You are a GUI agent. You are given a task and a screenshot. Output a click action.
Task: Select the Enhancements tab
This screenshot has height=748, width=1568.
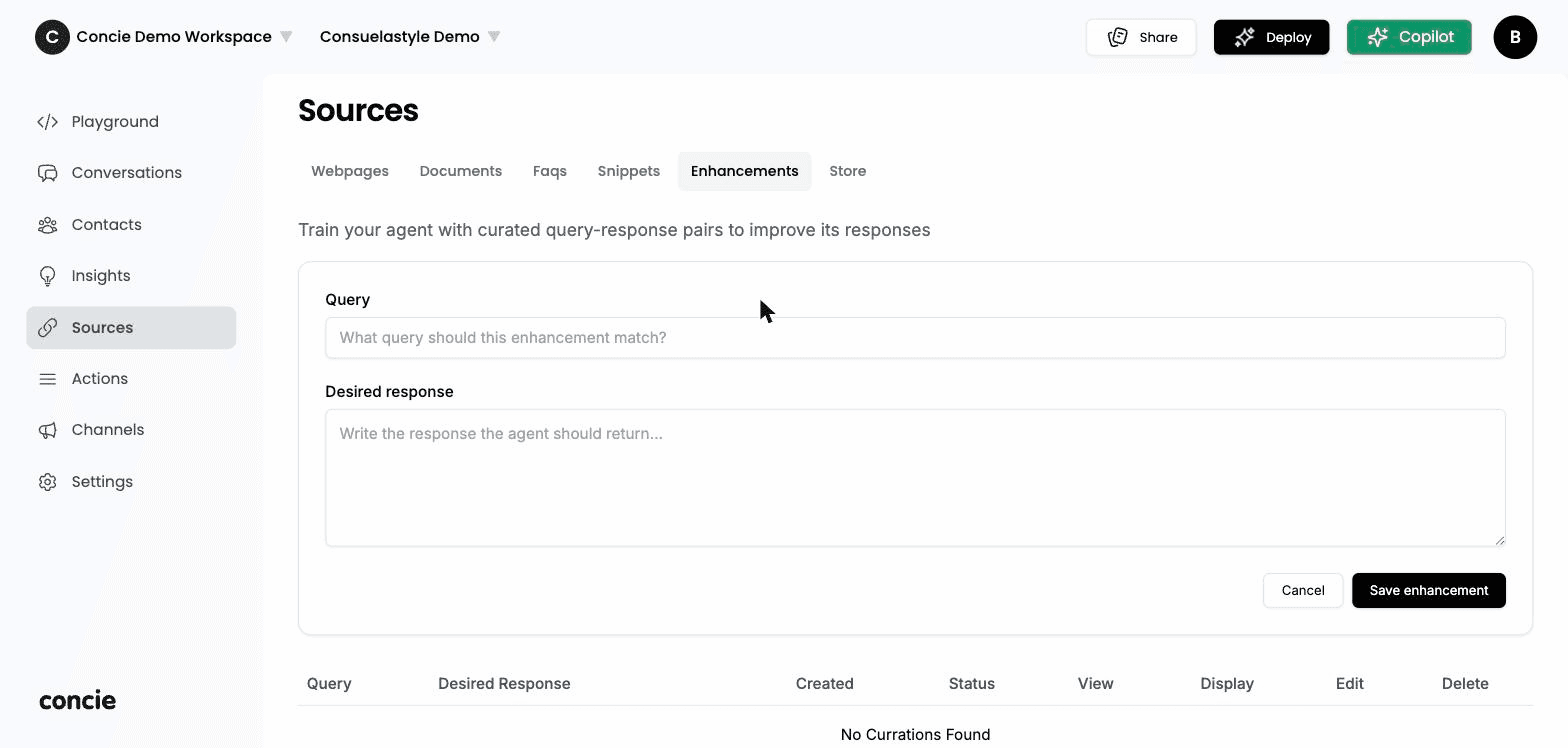pos(745,171)
